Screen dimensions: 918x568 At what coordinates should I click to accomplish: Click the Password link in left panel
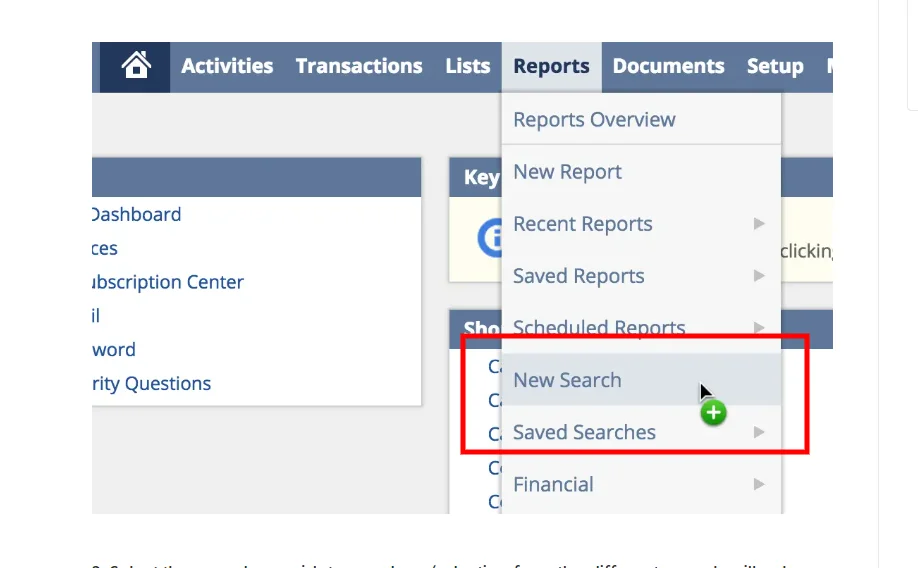point(114,350)
